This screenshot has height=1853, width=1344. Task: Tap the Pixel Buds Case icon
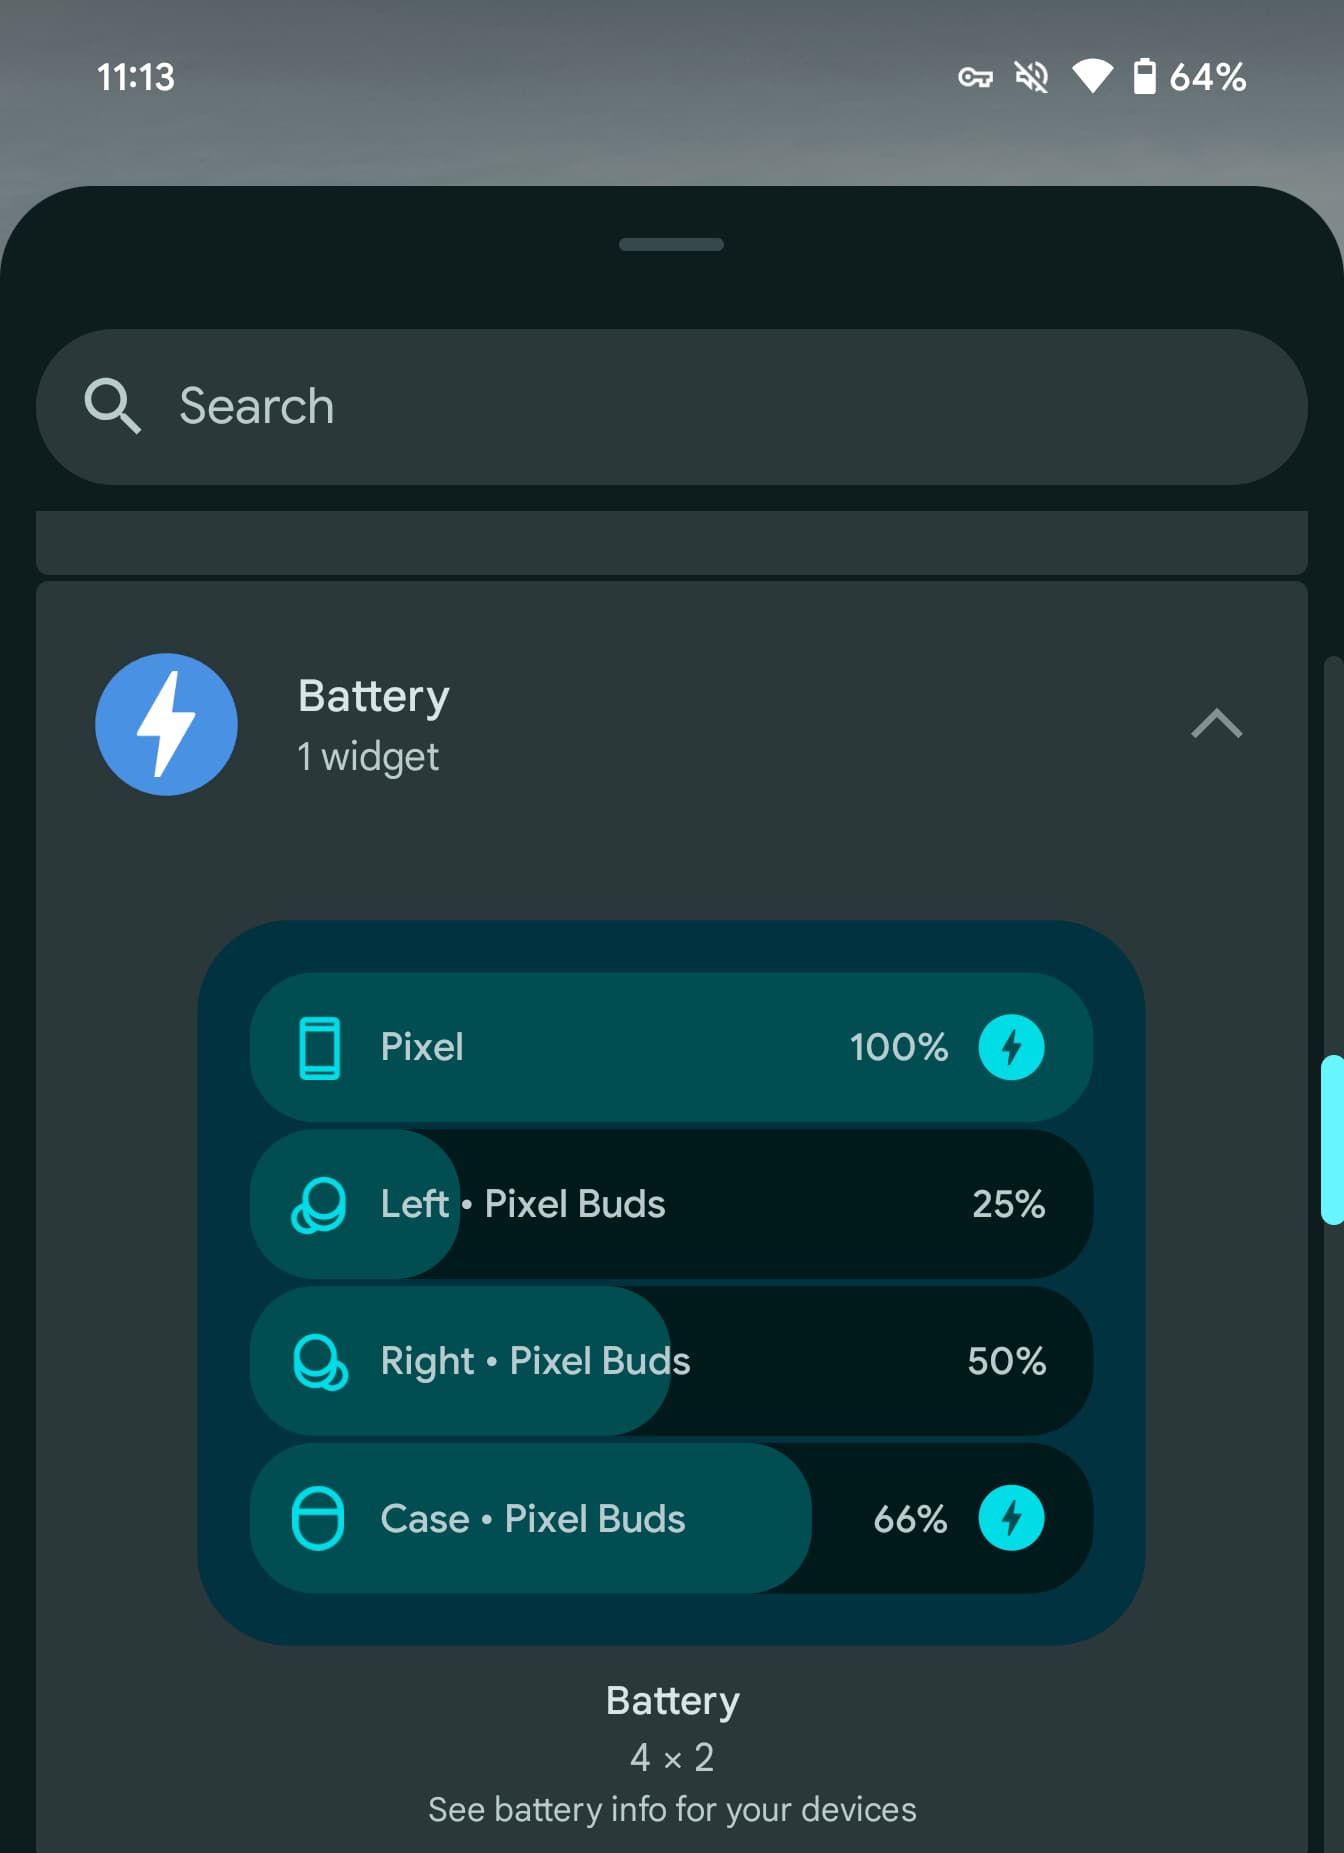tap(318, 1518)
